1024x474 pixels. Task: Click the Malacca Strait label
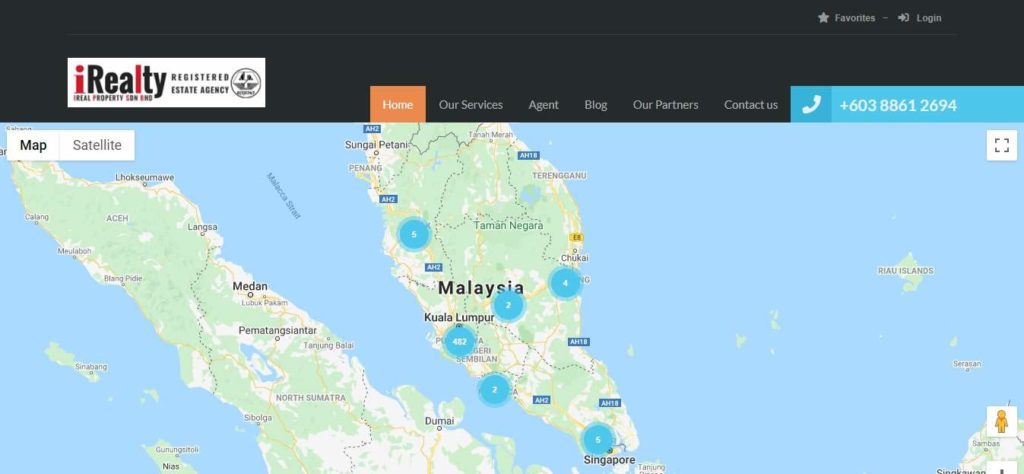(283, 195)
